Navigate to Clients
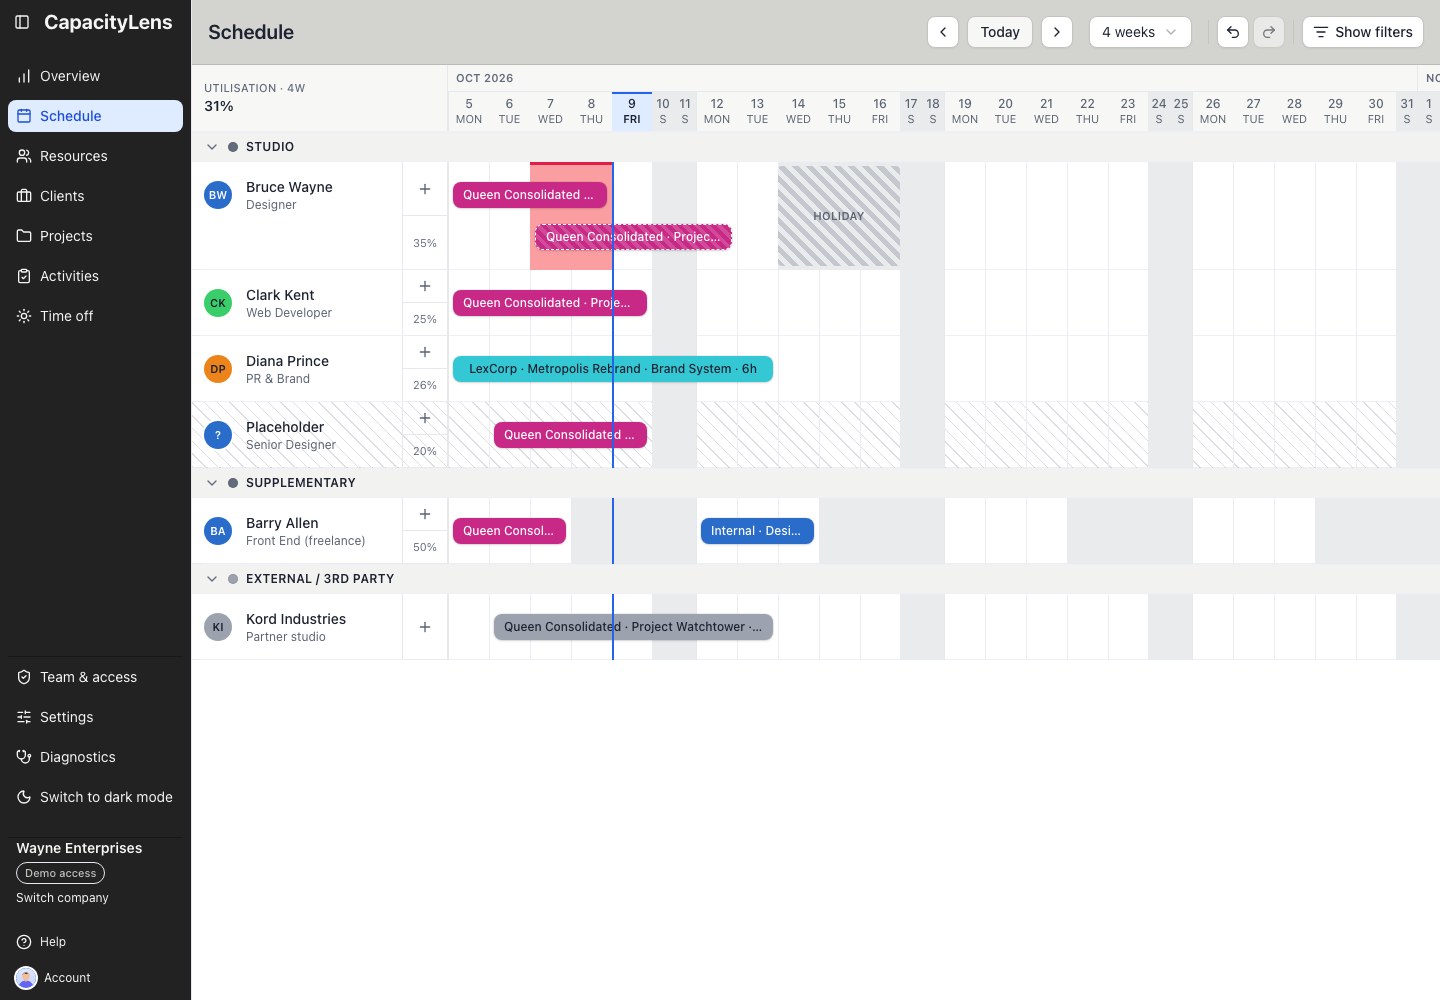The width and height of the screenshot is (1440, 1000). pyautogui.click(x=95, y=196)
